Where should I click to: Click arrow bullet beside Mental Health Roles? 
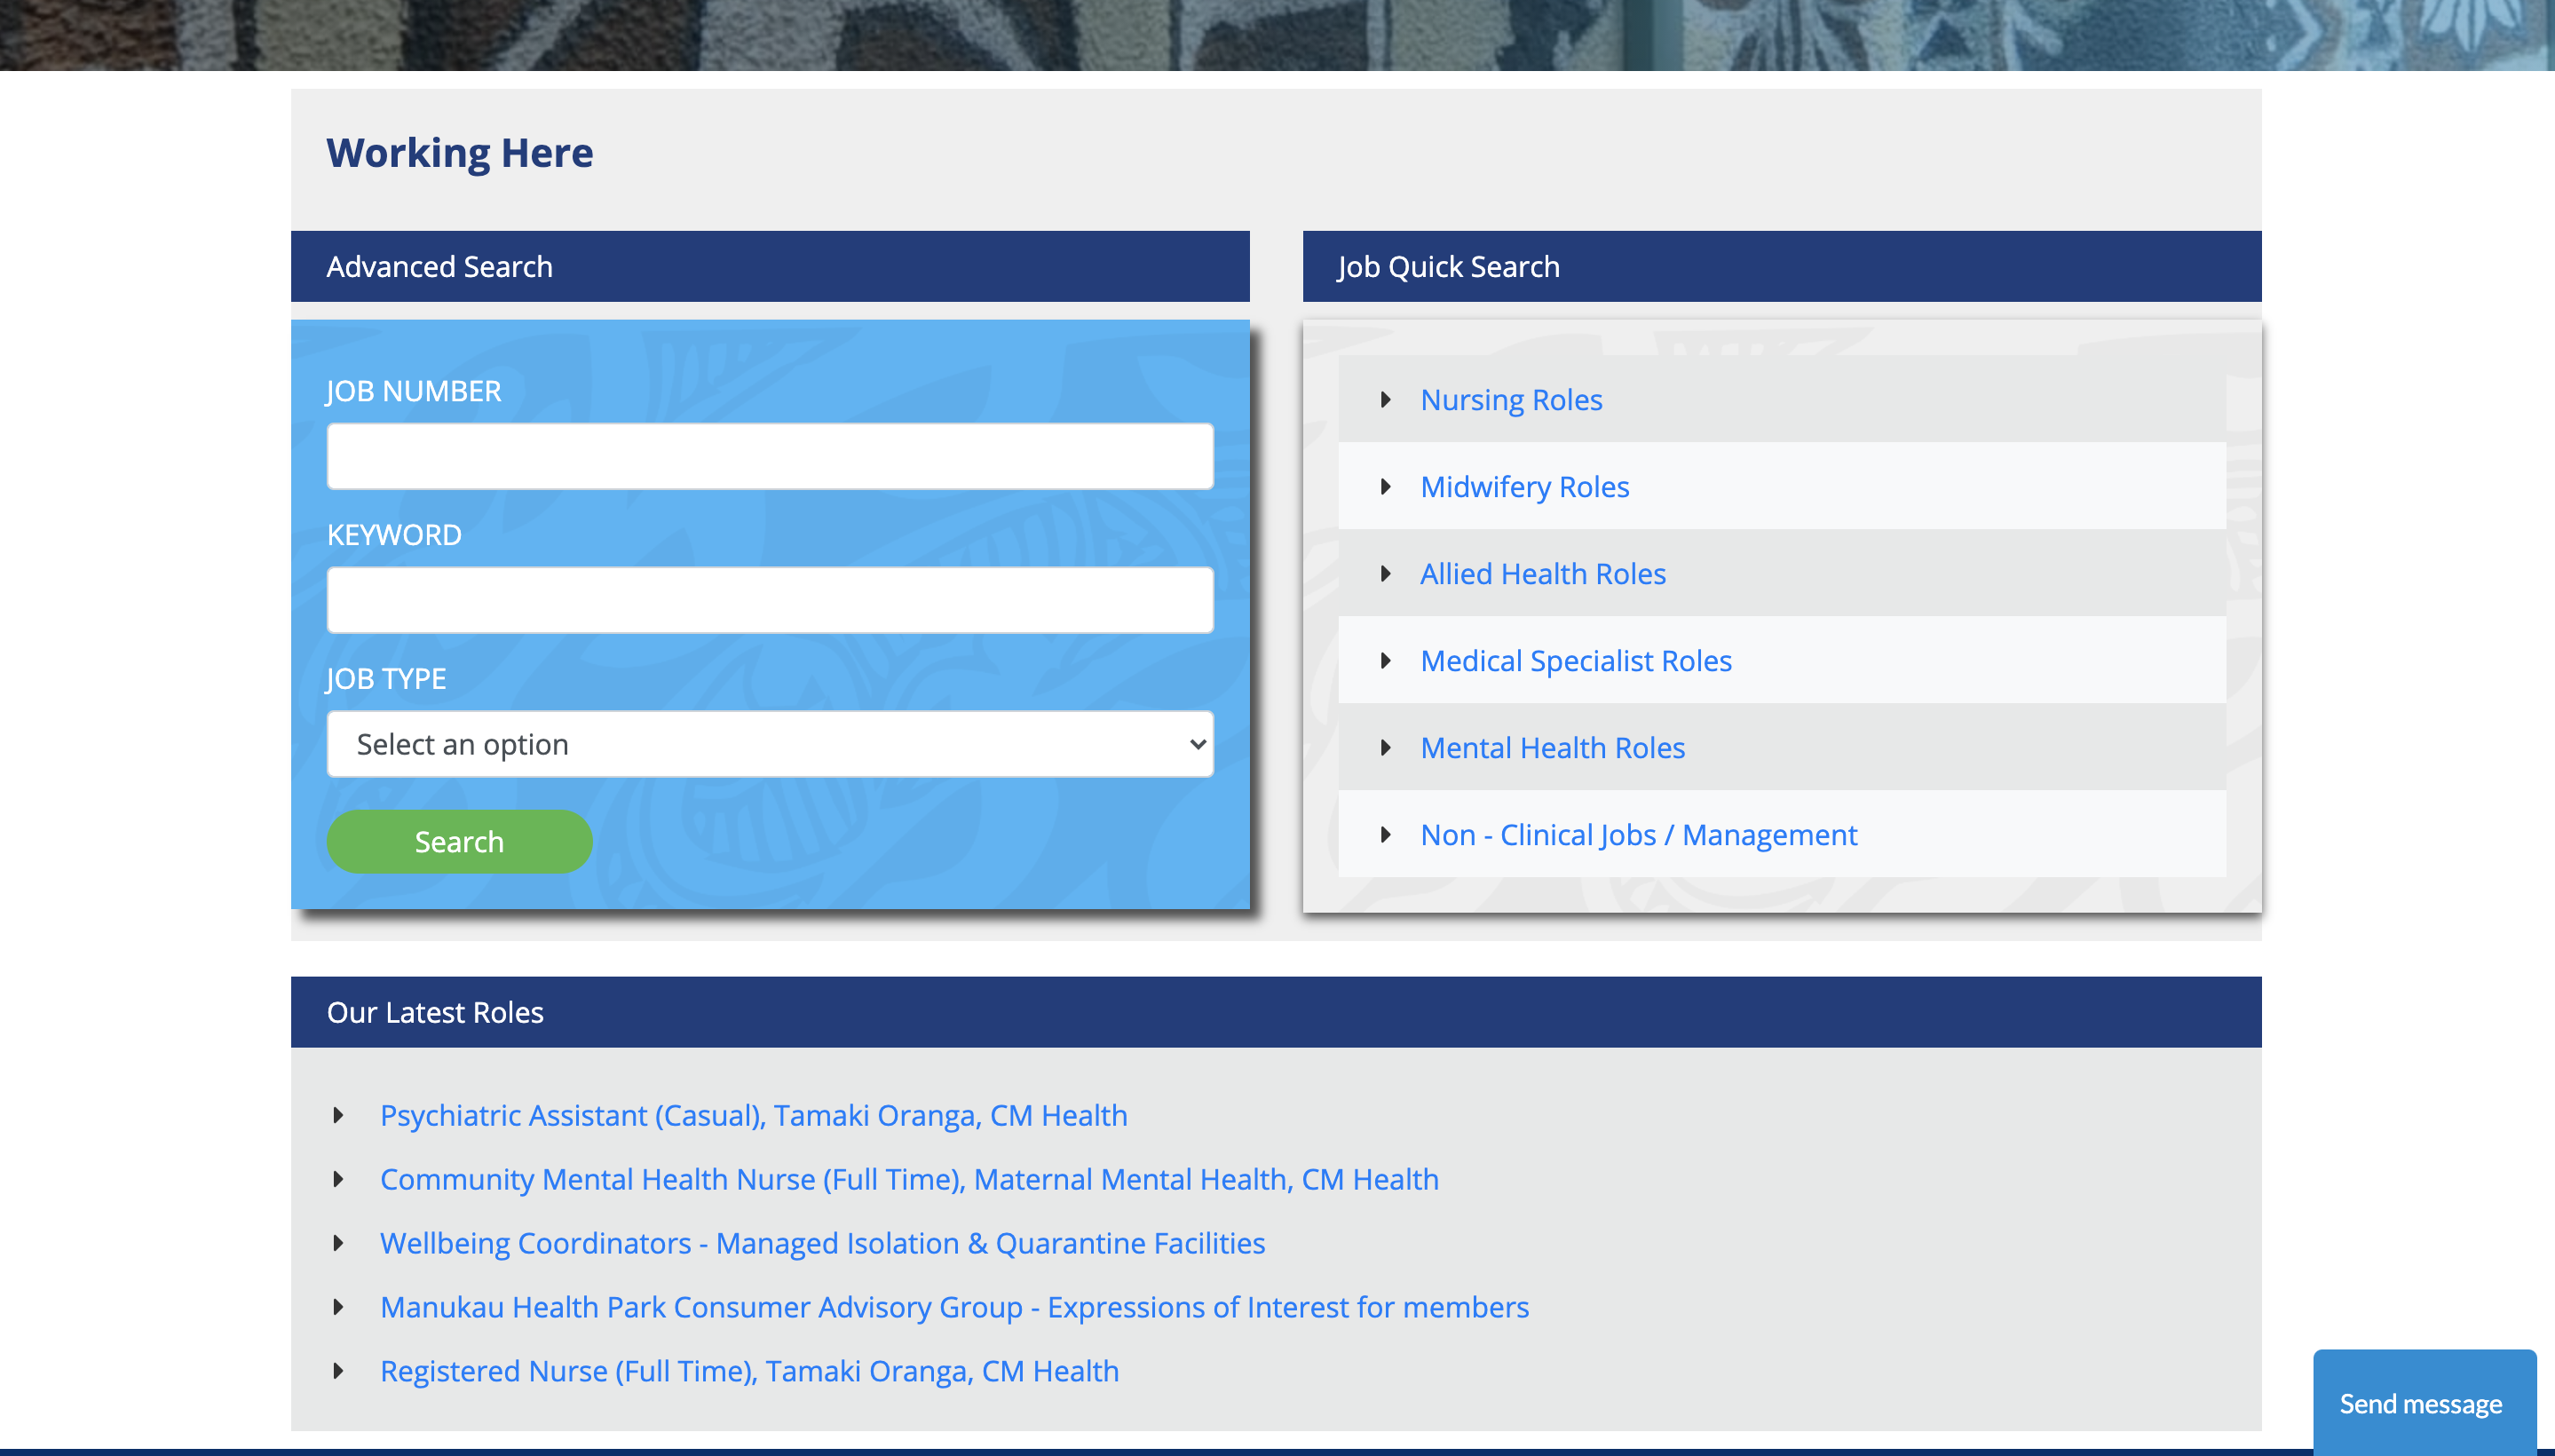tap(1385, 748)
